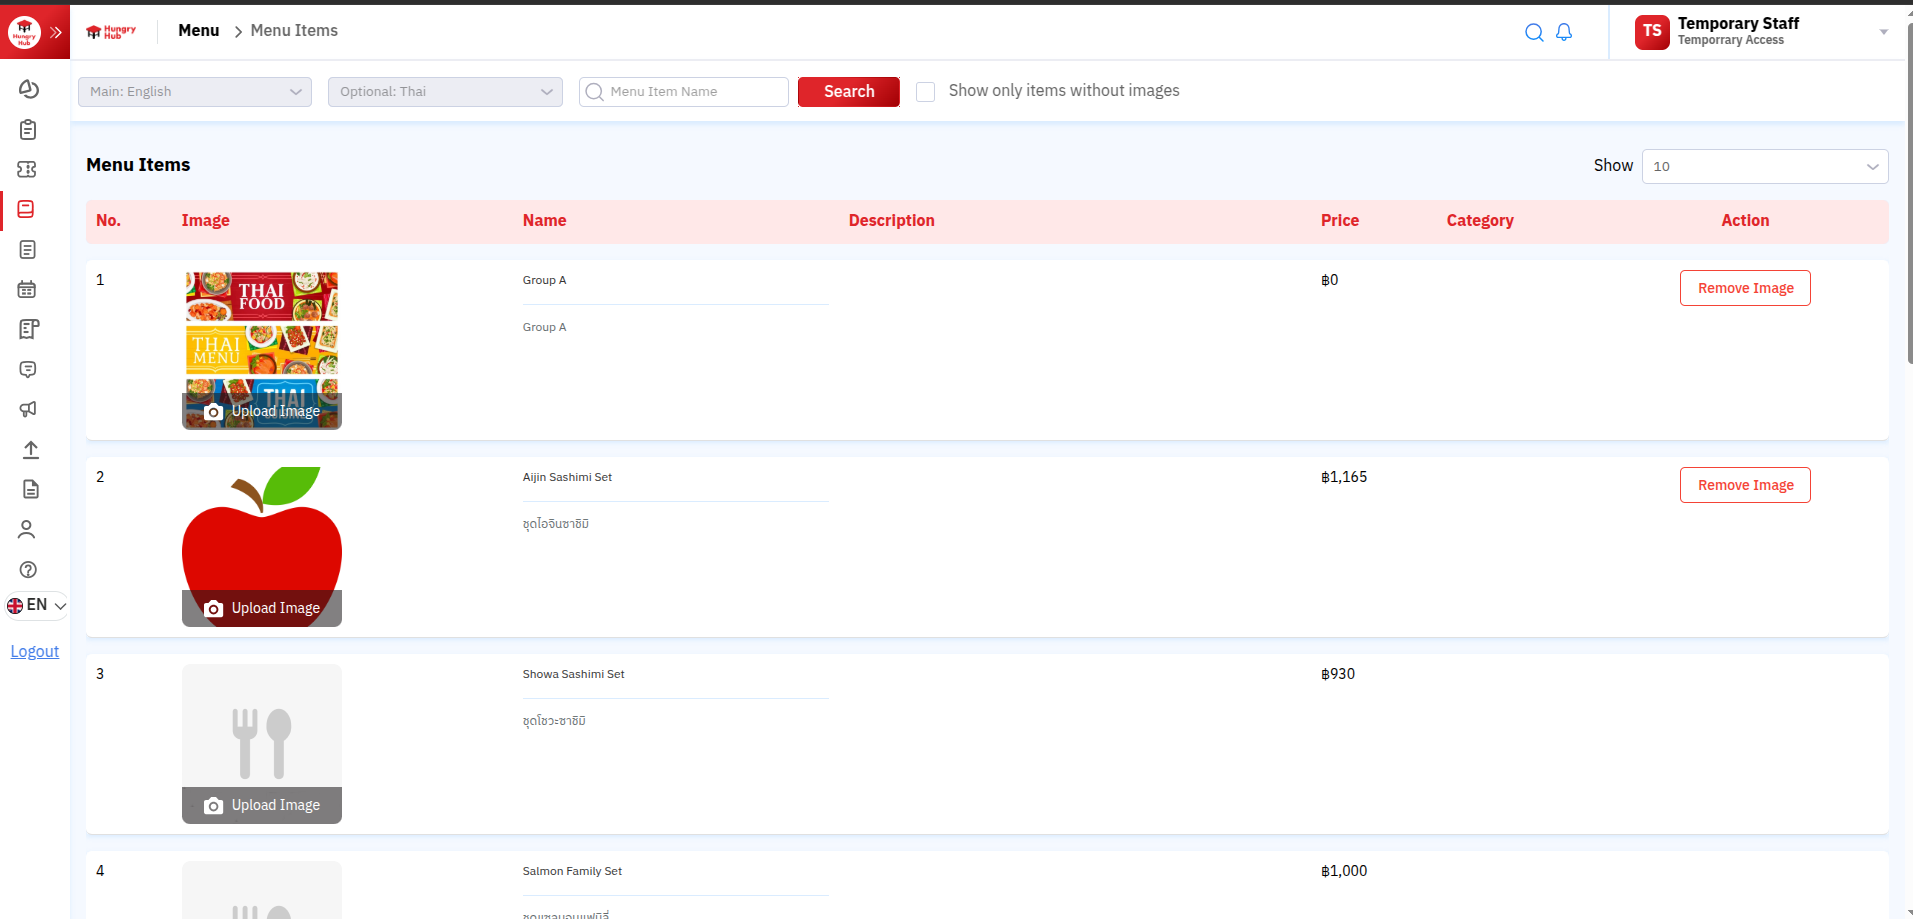The image size is (1913, 919).
Task: Expand the sidebar with double chevron
Action: pyautogui.click(x=56, y=32)
